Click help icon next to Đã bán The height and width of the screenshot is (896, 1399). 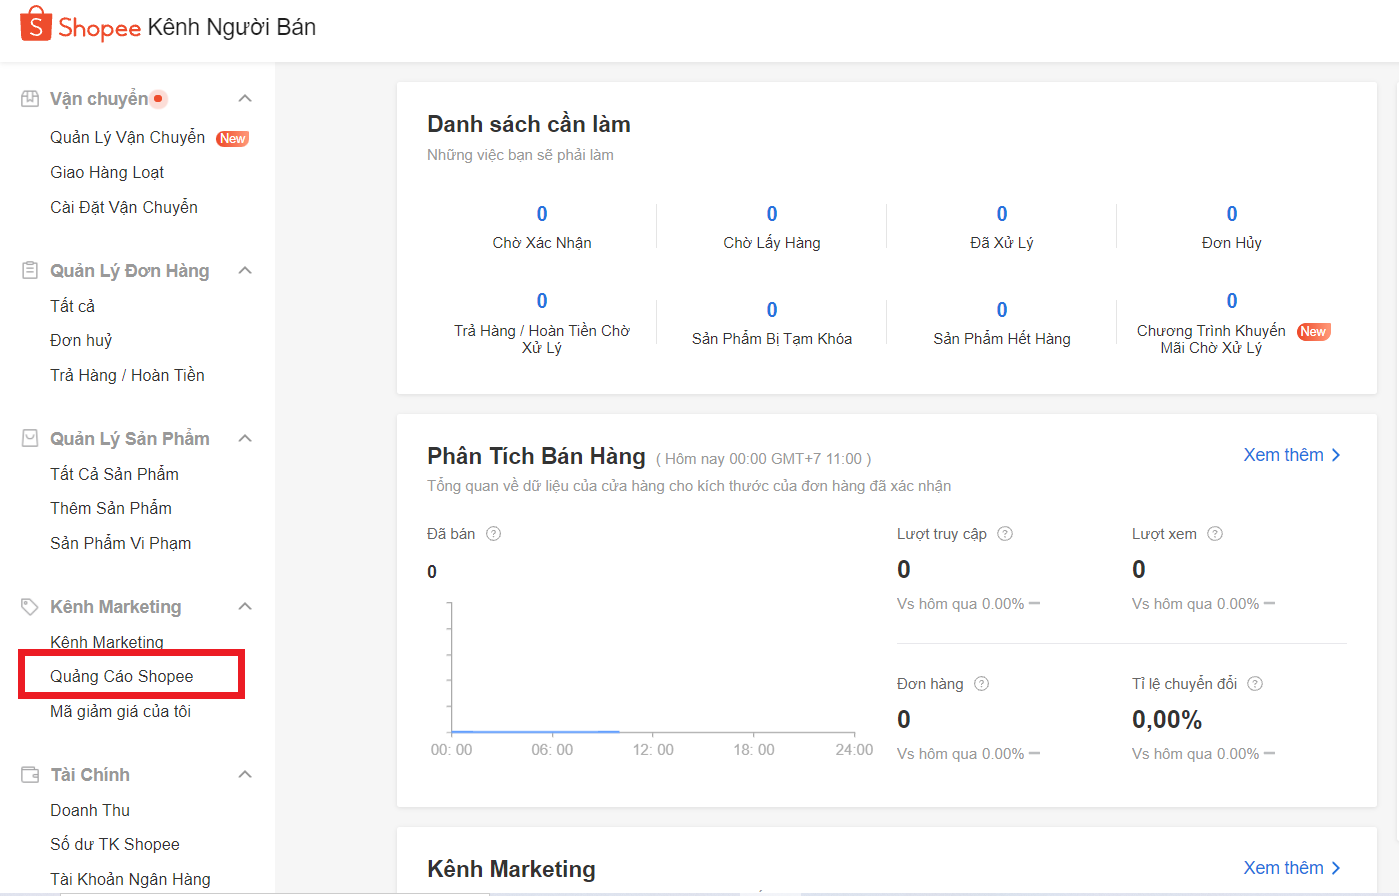point(493,534)
